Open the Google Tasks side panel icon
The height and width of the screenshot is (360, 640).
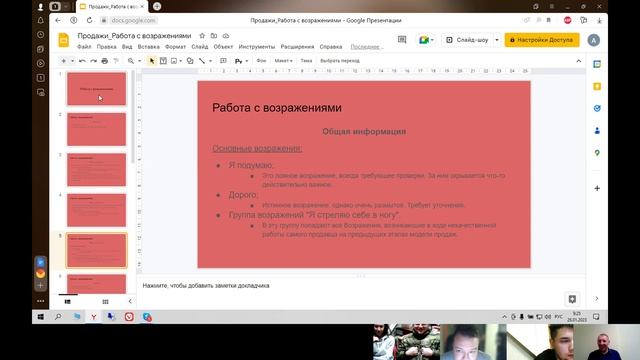(597, 108)
